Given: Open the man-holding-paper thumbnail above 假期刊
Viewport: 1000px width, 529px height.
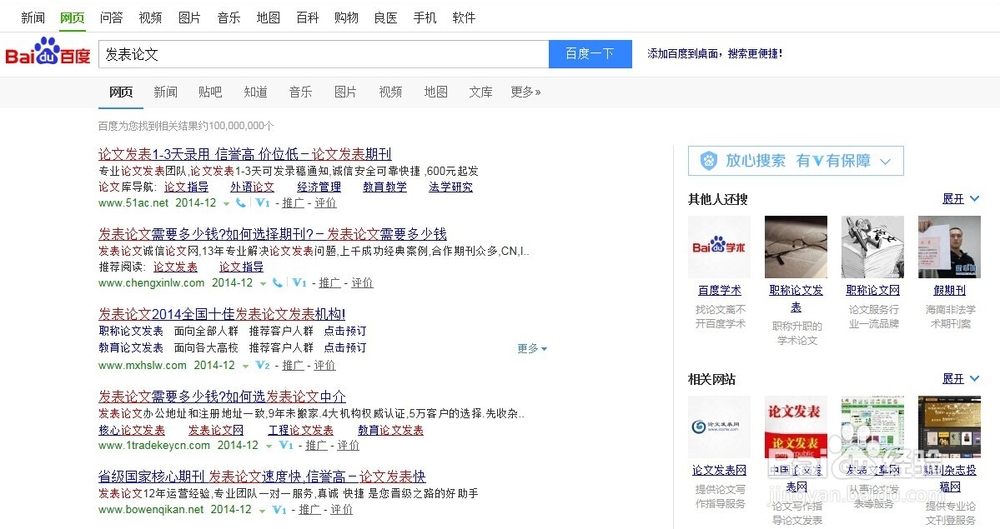Looking at the screenshot, I should click(950, 247).
